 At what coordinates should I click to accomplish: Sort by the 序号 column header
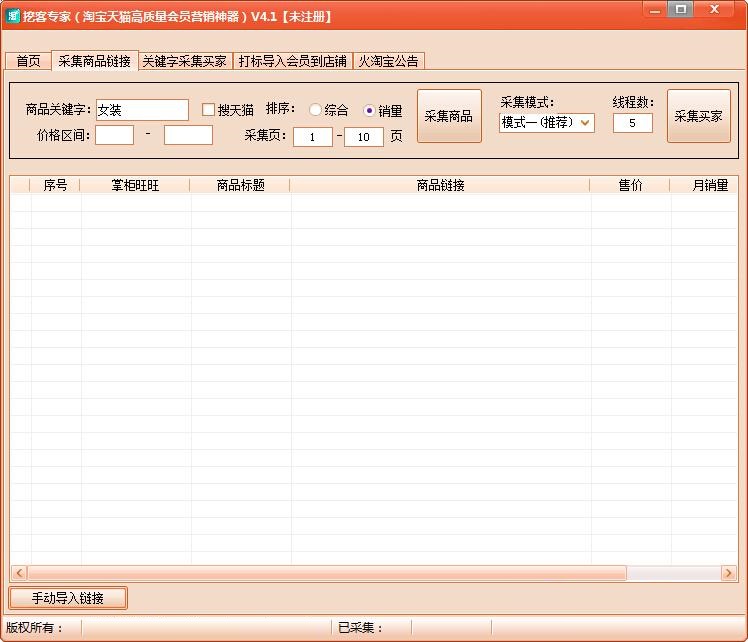[x=55, y=185]
